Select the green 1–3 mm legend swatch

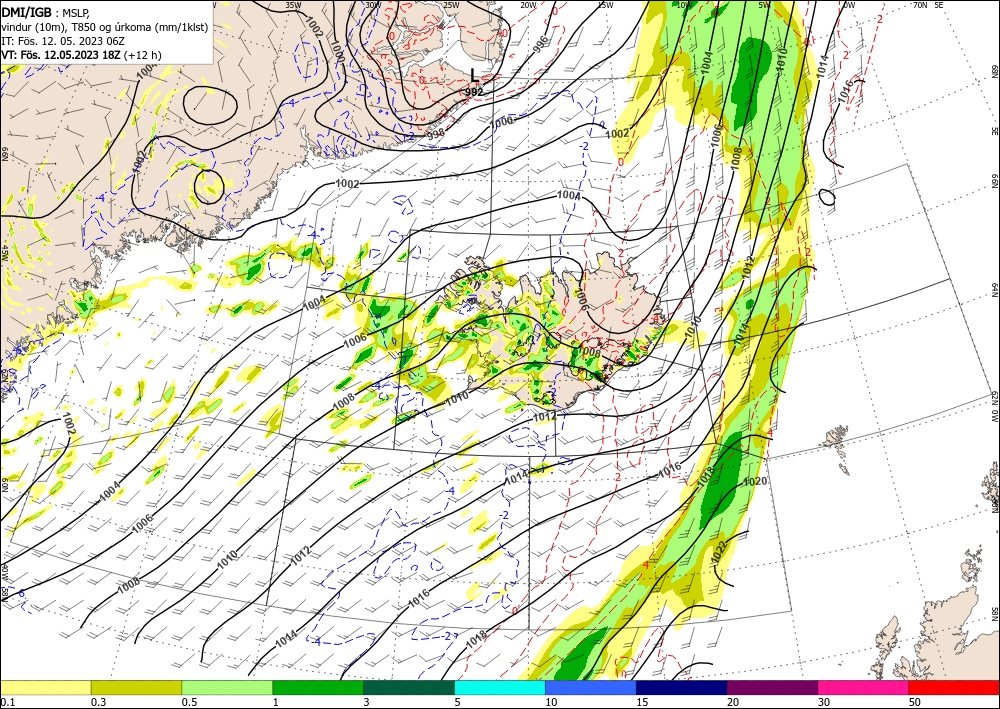(318, 687)
